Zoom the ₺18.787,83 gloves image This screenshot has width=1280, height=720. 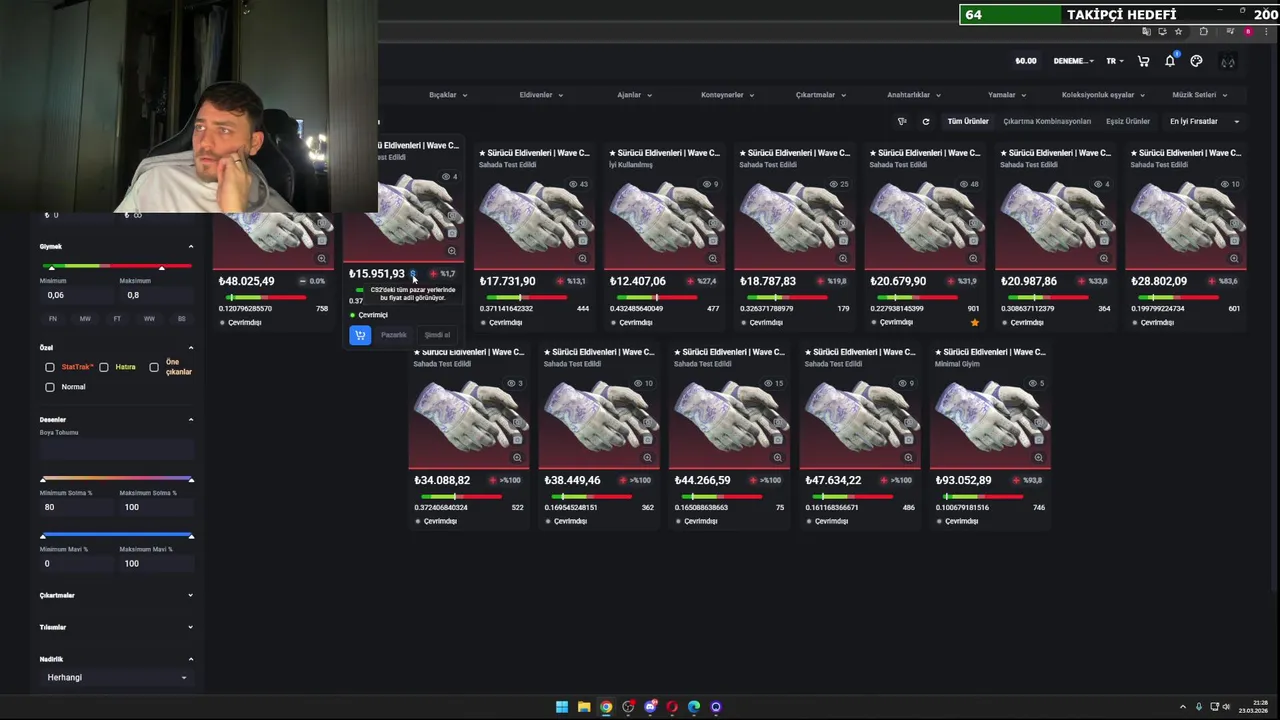pyautogui.click(x=843, y=258)
